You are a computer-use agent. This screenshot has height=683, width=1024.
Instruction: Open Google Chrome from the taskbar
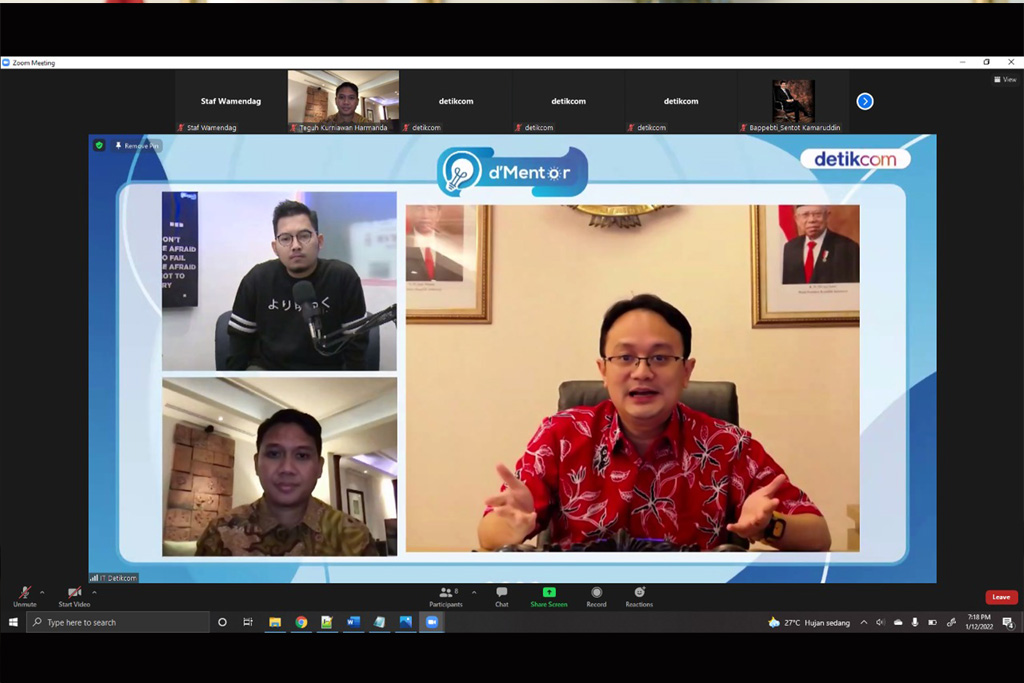pyautogui.click(x=301, y=622)
